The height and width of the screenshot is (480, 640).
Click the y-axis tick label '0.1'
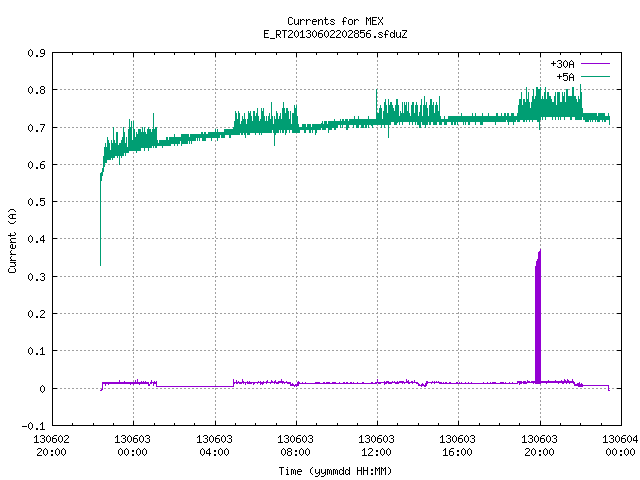[36, 351]
